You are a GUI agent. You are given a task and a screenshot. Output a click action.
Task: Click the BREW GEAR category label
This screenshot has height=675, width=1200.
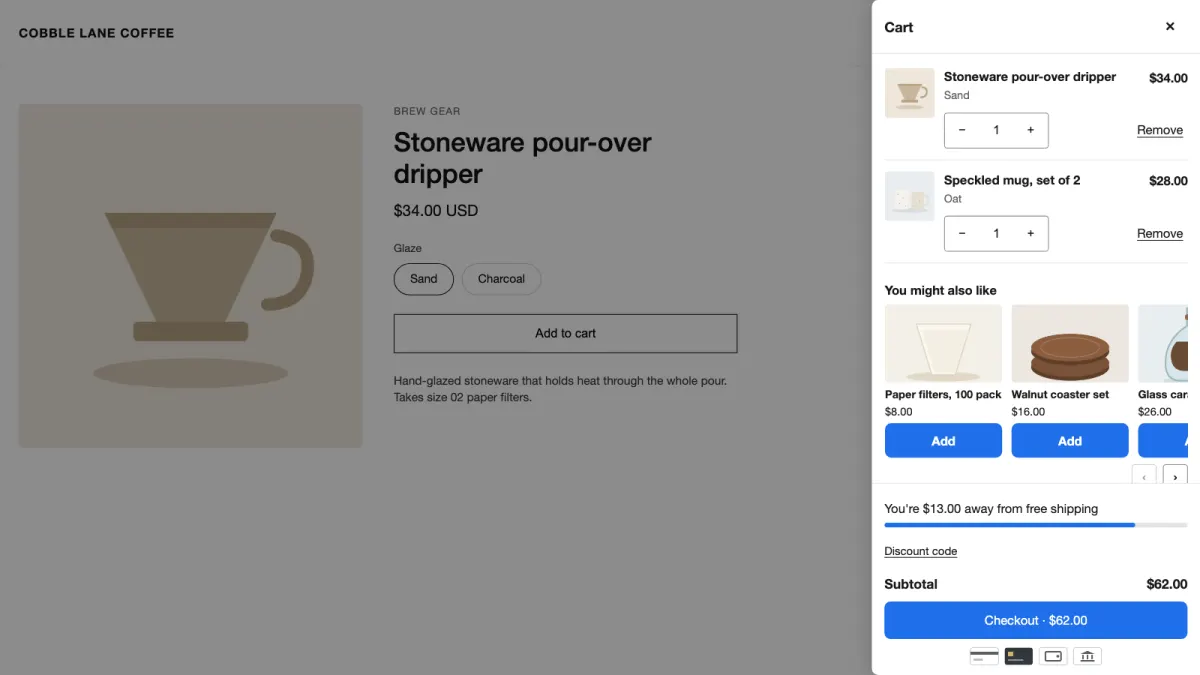pos(427,111)
